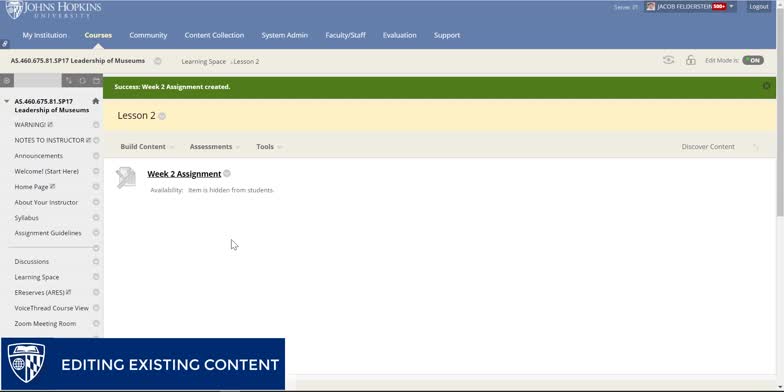Open Welcome! (Start Here) in the menu
The width and height of the screenshot is (784, 392).
[46, 171]
